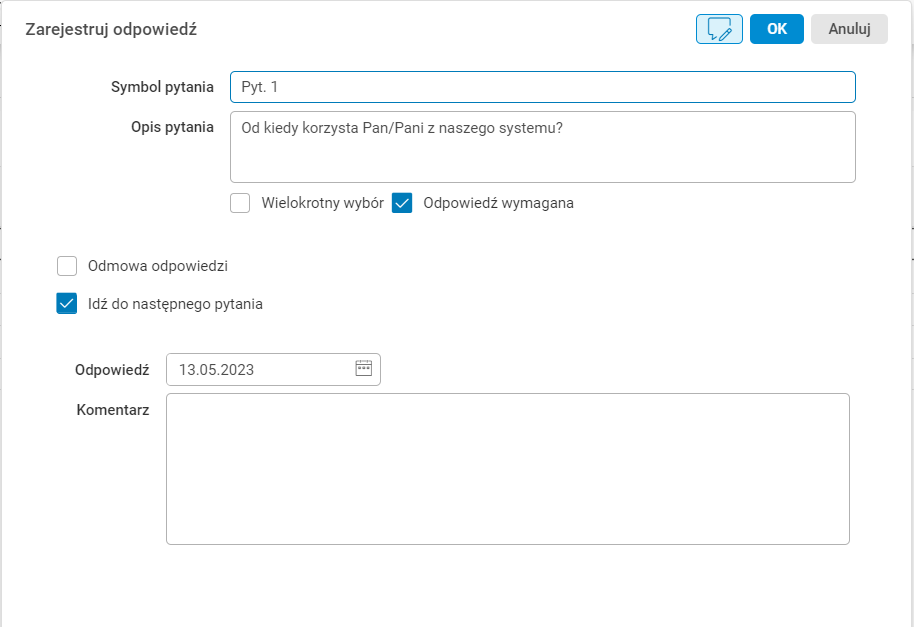Click into the Komentarz text box
This screenshot has height=627, width=914.
point(507,468)
